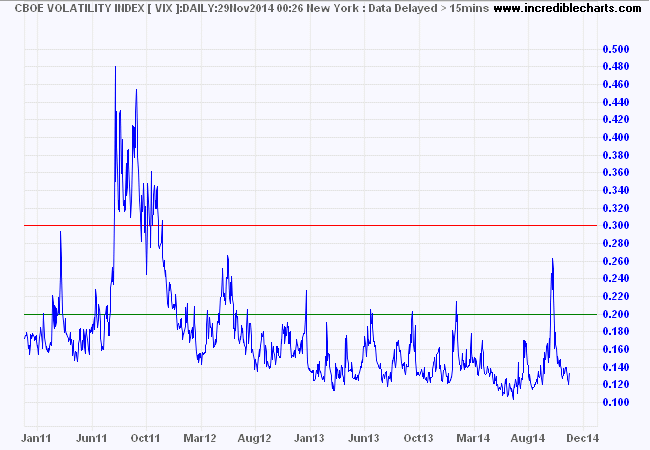
Task: Click the Jan11 date label
Action: pos(36,438)
